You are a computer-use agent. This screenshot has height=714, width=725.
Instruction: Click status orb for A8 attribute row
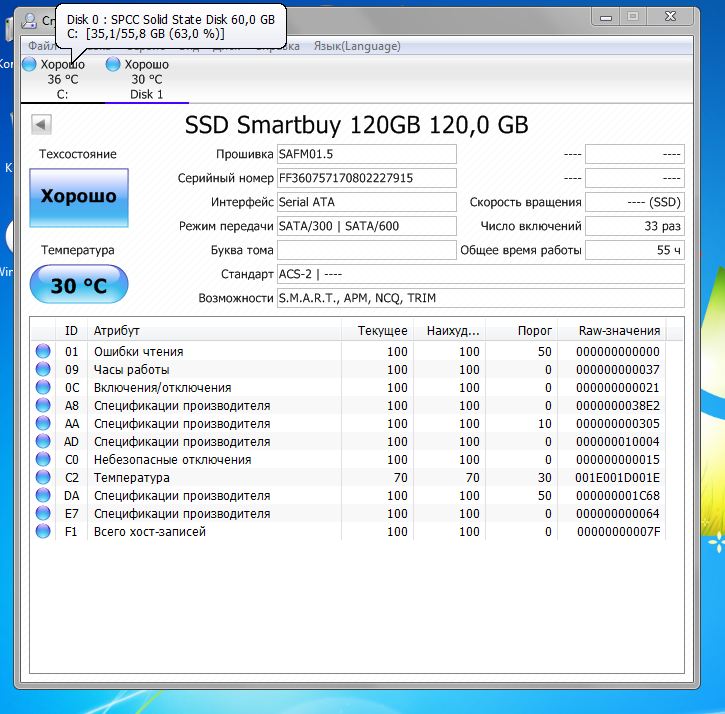pyautogui.click(x=43, y=405)
